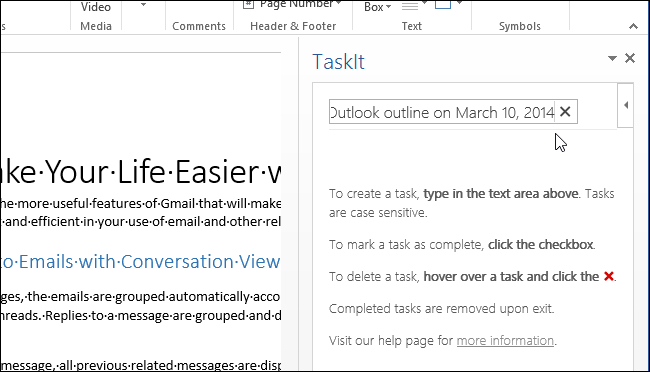Close the TaskIt pane
650x372 pixels.
coord(630,58)
